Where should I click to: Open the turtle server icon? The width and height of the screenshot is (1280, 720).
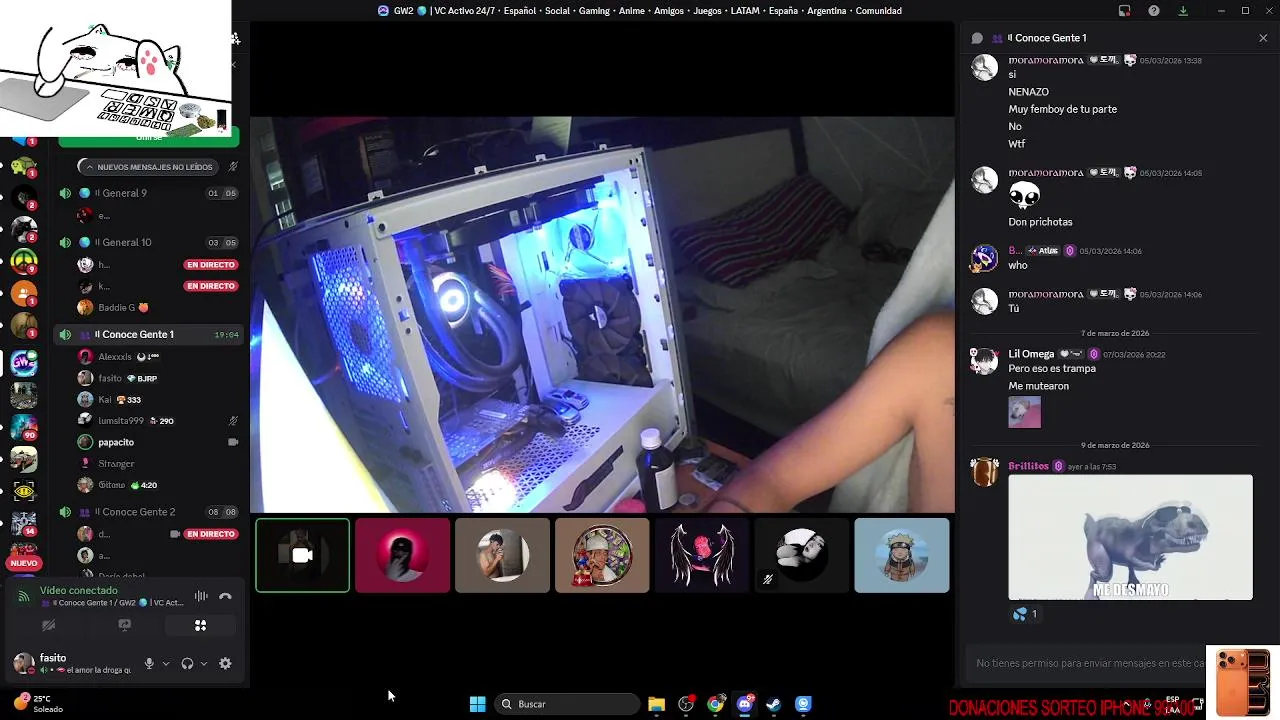tap(24, 166)
